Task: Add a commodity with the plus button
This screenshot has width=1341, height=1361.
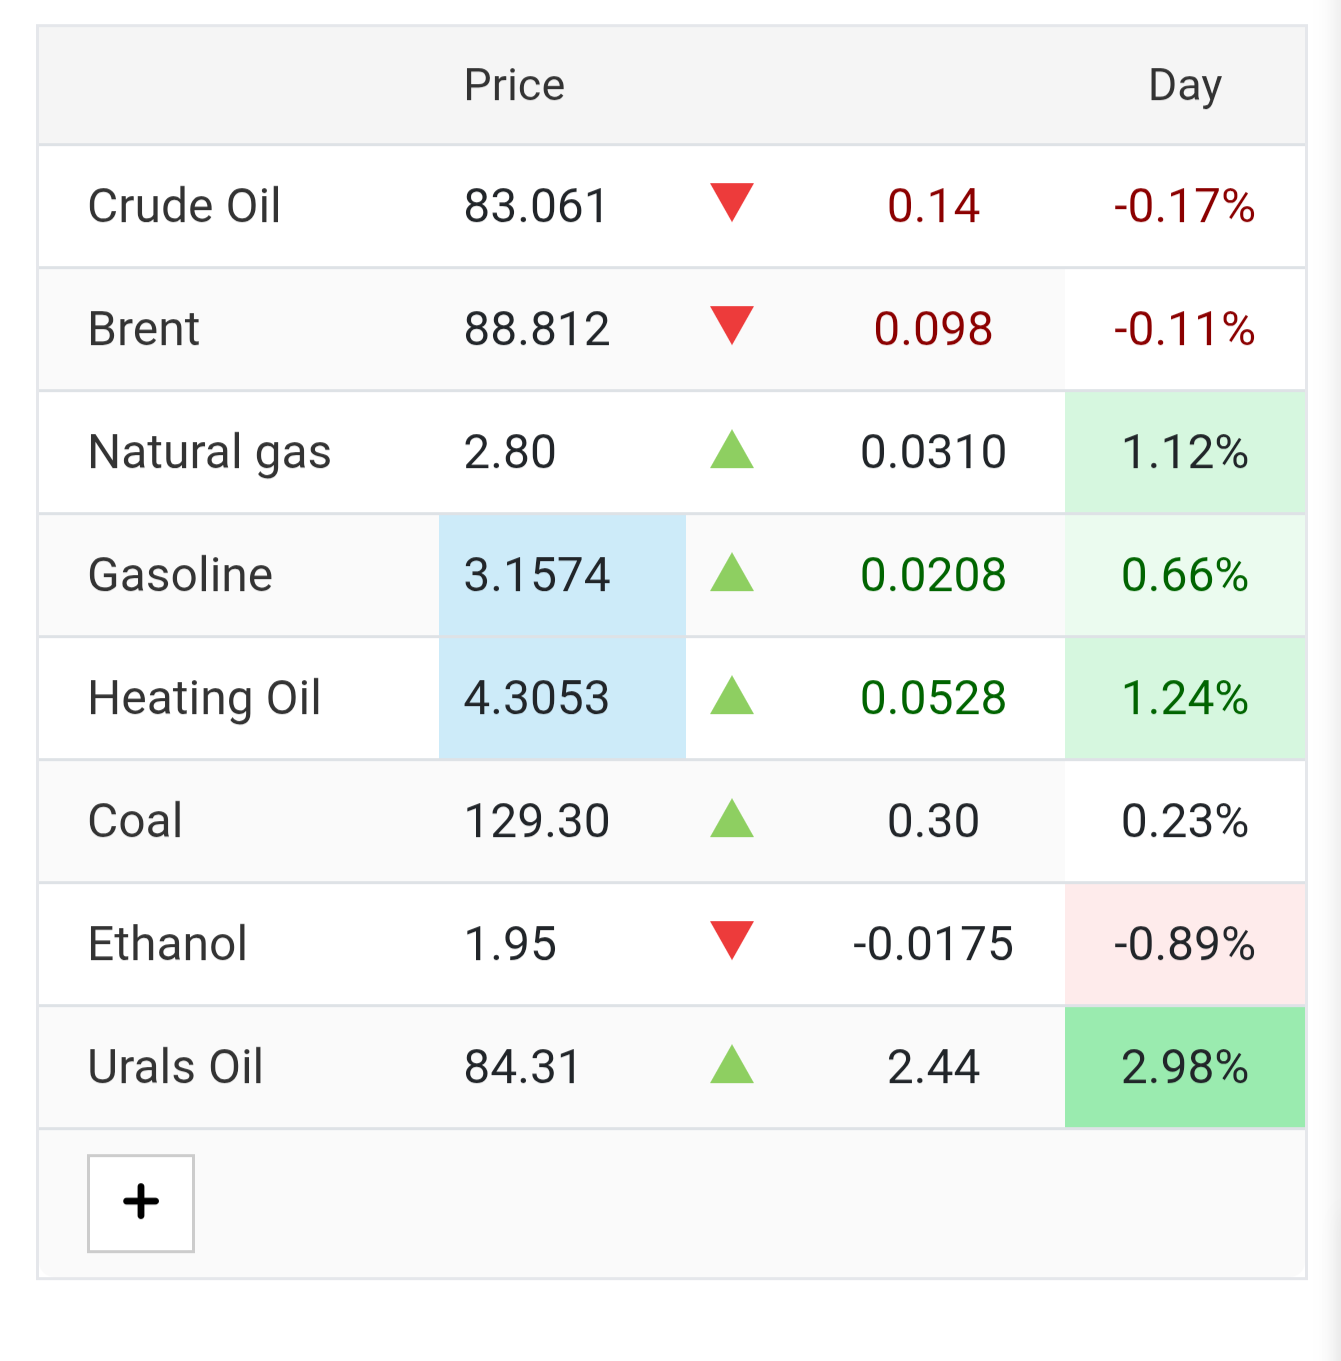Action: (x=141, y=1203)
